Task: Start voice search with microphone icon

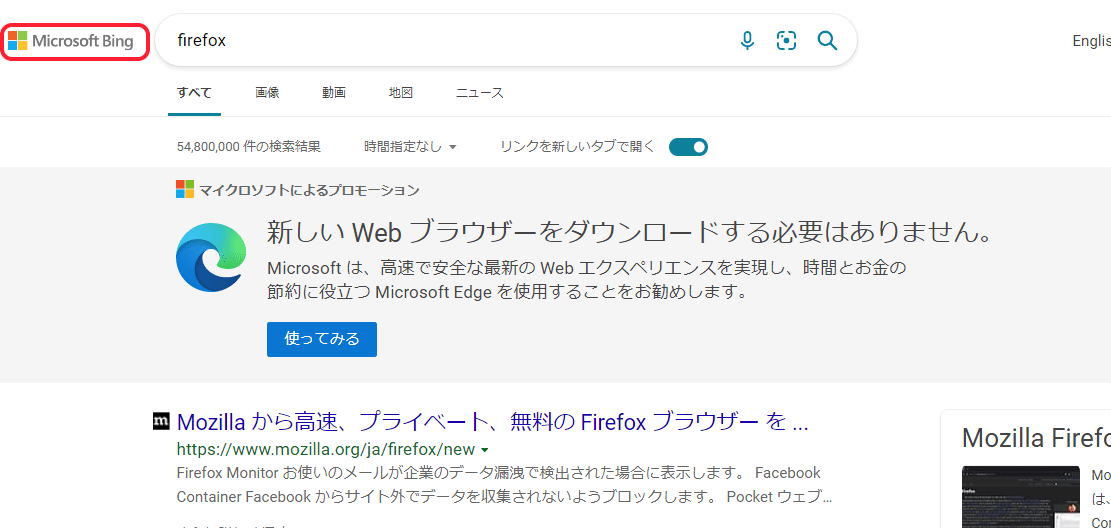Action: tap(747, 41)
